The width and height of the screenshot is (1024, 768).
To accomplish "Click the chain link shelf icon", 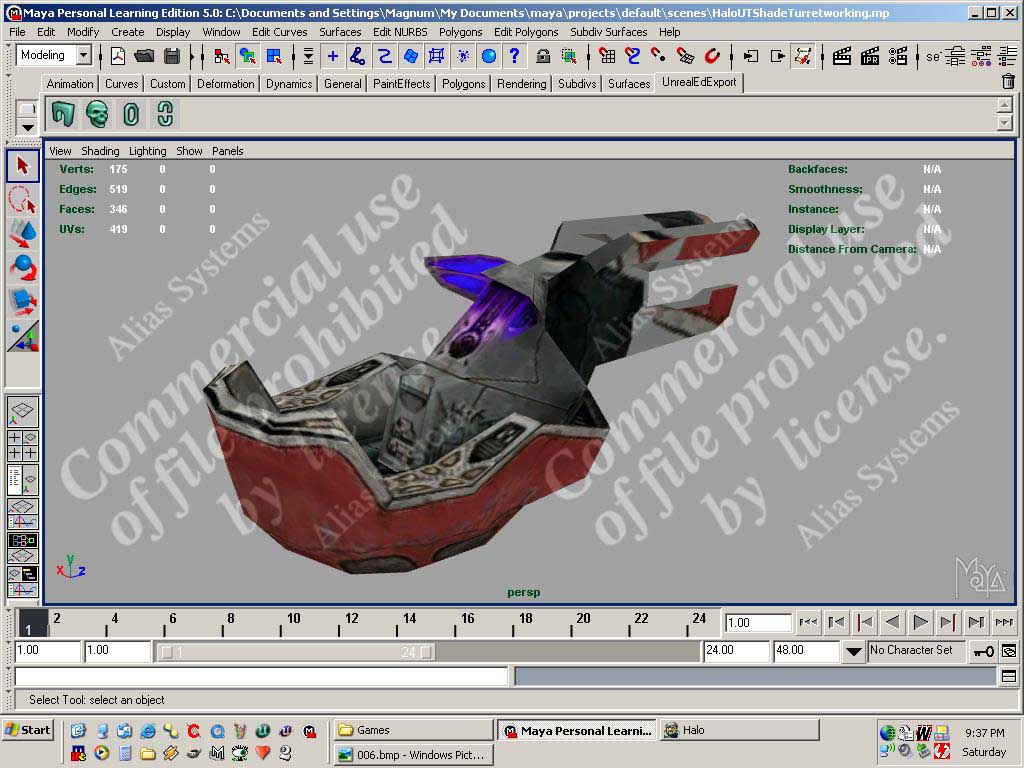I will [165, 114].
